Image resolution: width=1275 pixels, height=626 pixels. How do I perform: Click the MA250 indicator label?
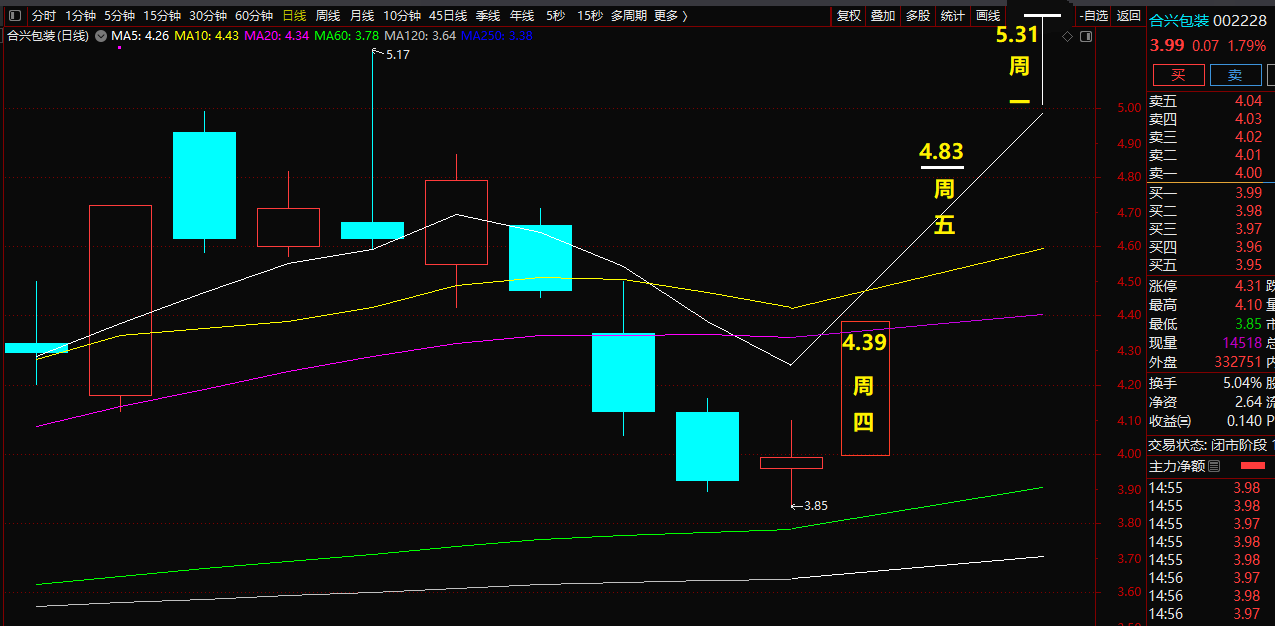coord(496,36)
